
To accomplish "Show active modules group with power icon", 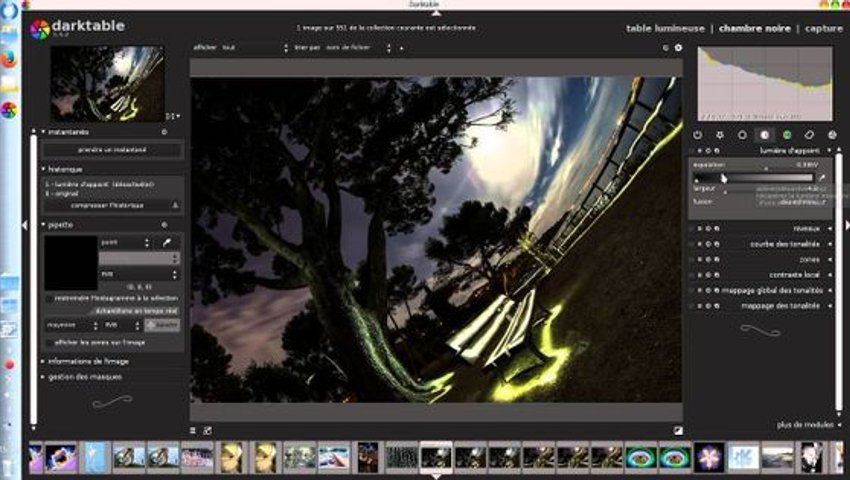I will (x=698, y=135).
